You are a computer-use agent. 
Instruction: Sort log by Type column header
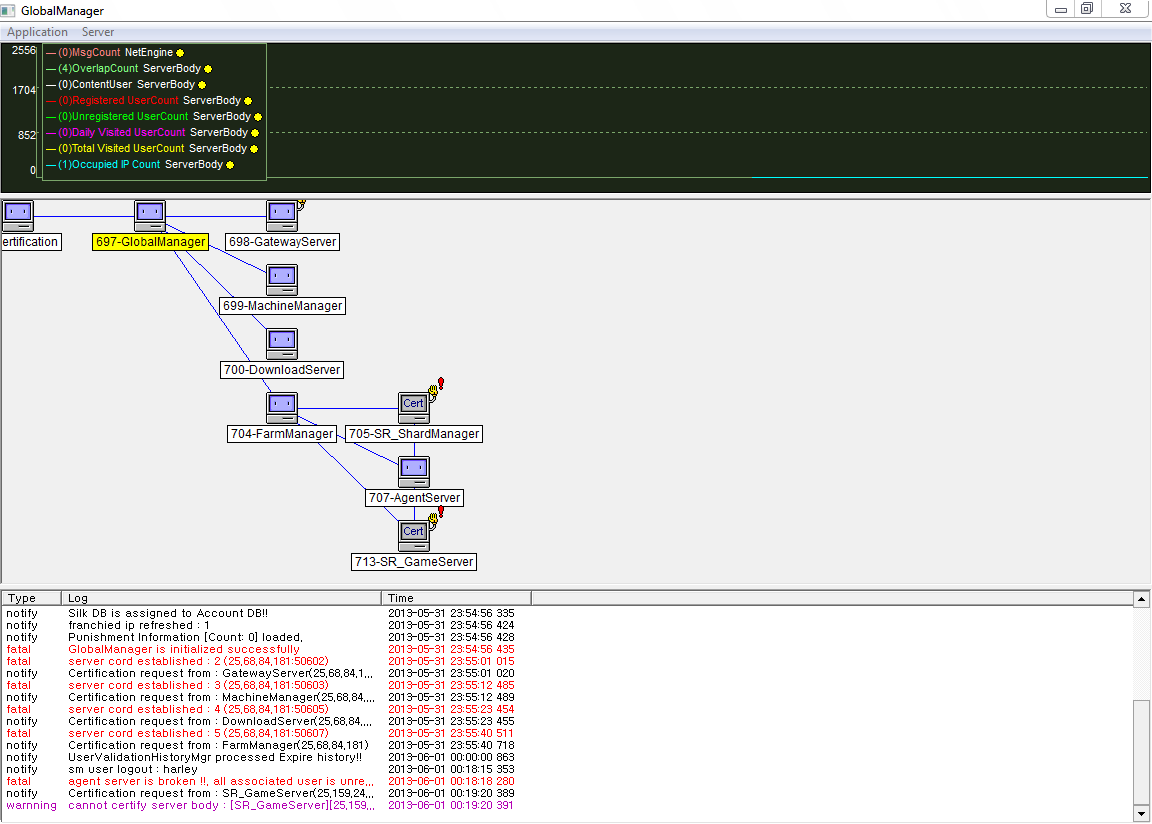pyautogui.click(x=31, y=598)
